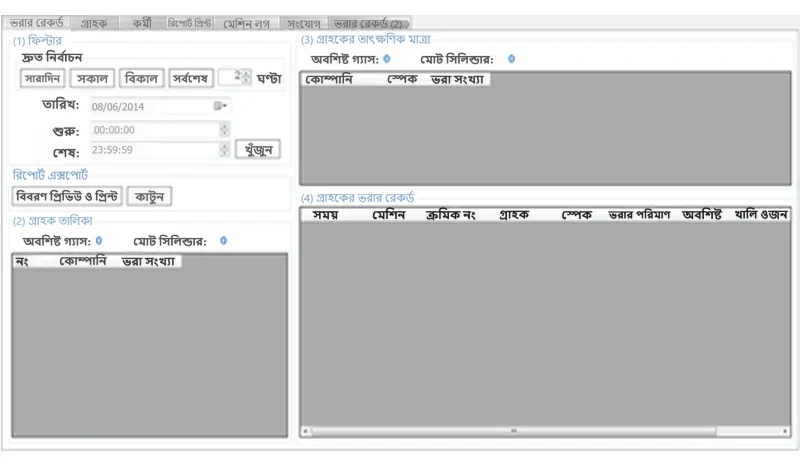Click the শেষ time spinner arrows

pos(224,150)
